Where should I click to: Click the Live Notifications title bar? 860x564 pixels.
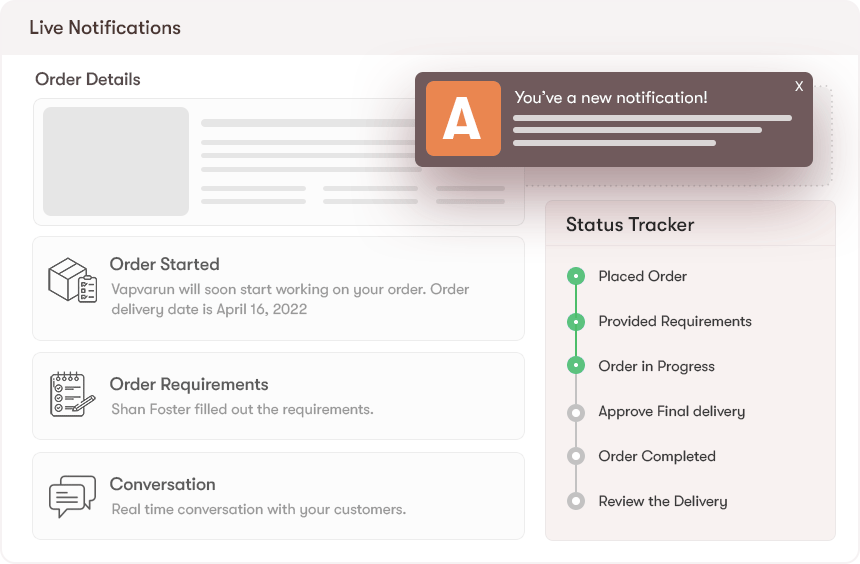coord(105,28)
